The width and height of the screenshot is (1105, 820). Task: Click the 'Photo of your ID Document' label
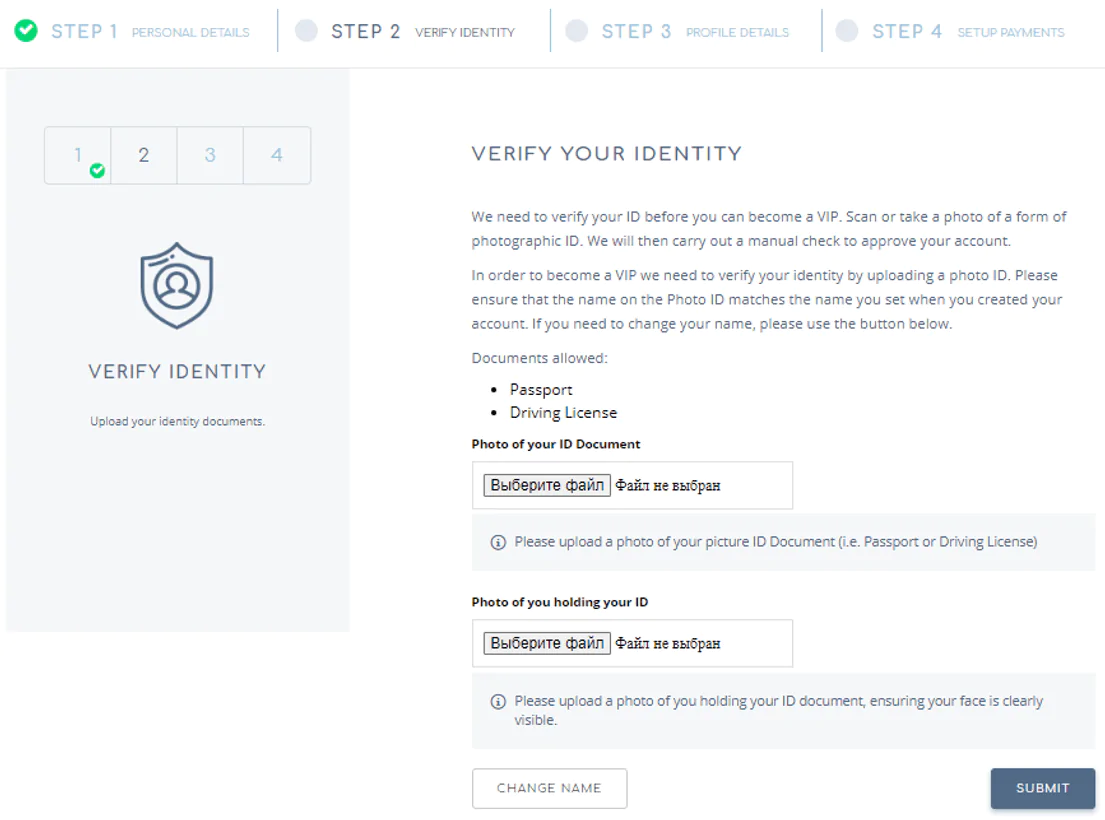pyautogui.click(x=556, y=444)
